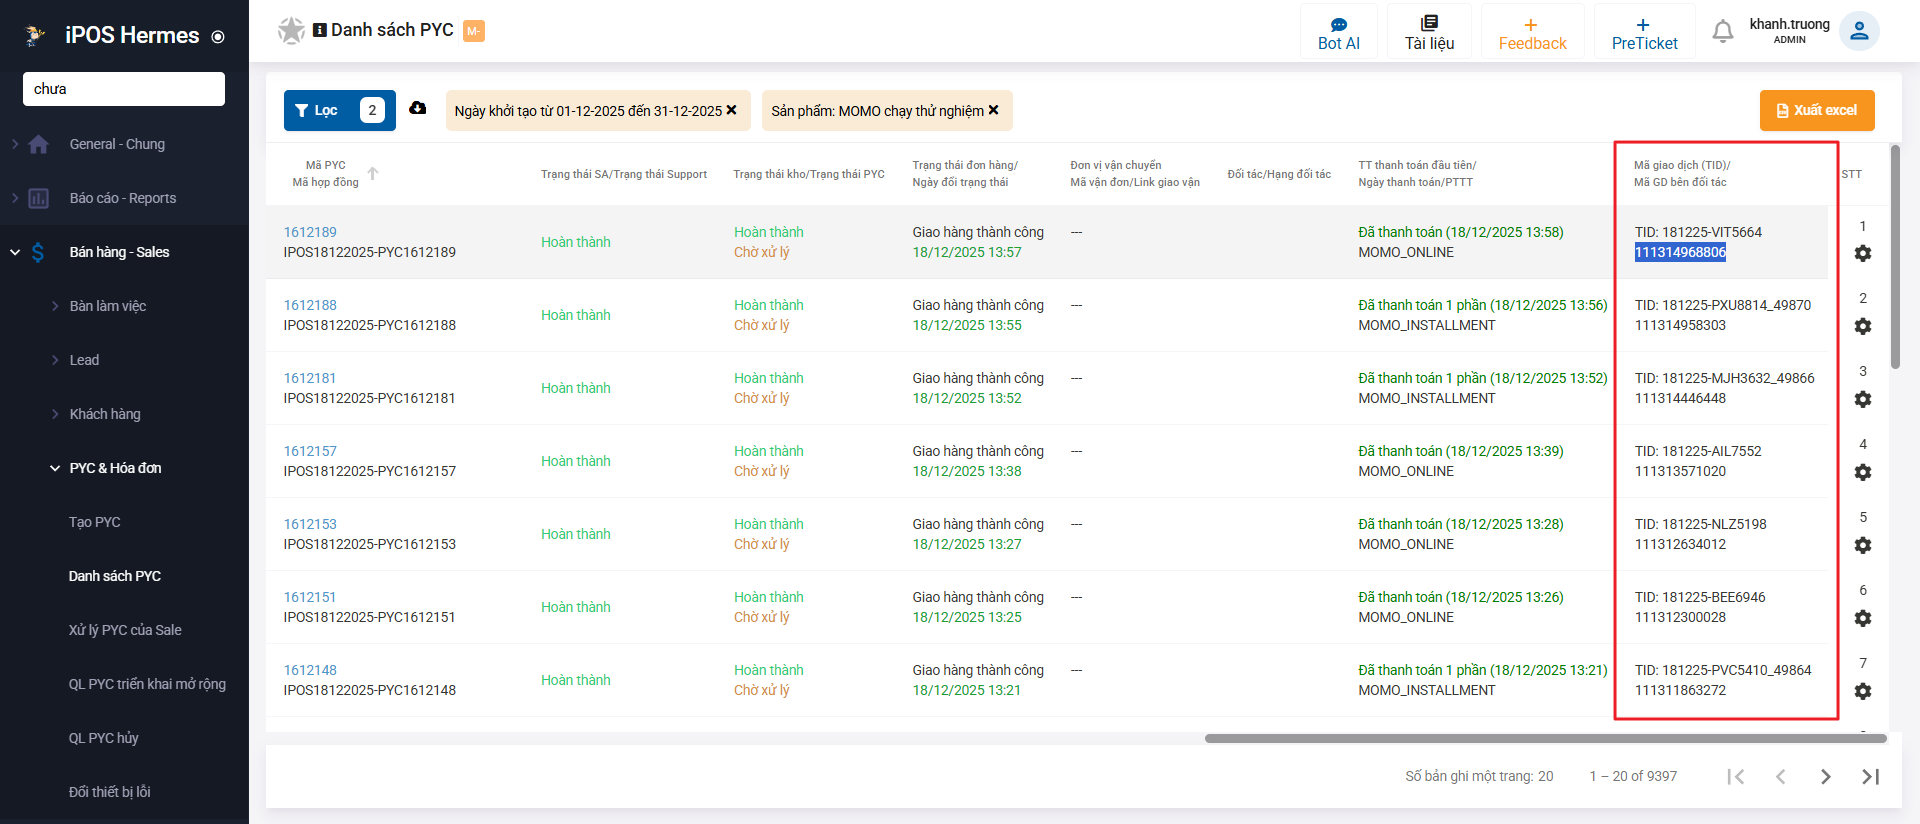Image resolution: width=1920 pixels, height=824 pixels.
Task: Click the iPOS Hermes logo
Action: [36, 36]
